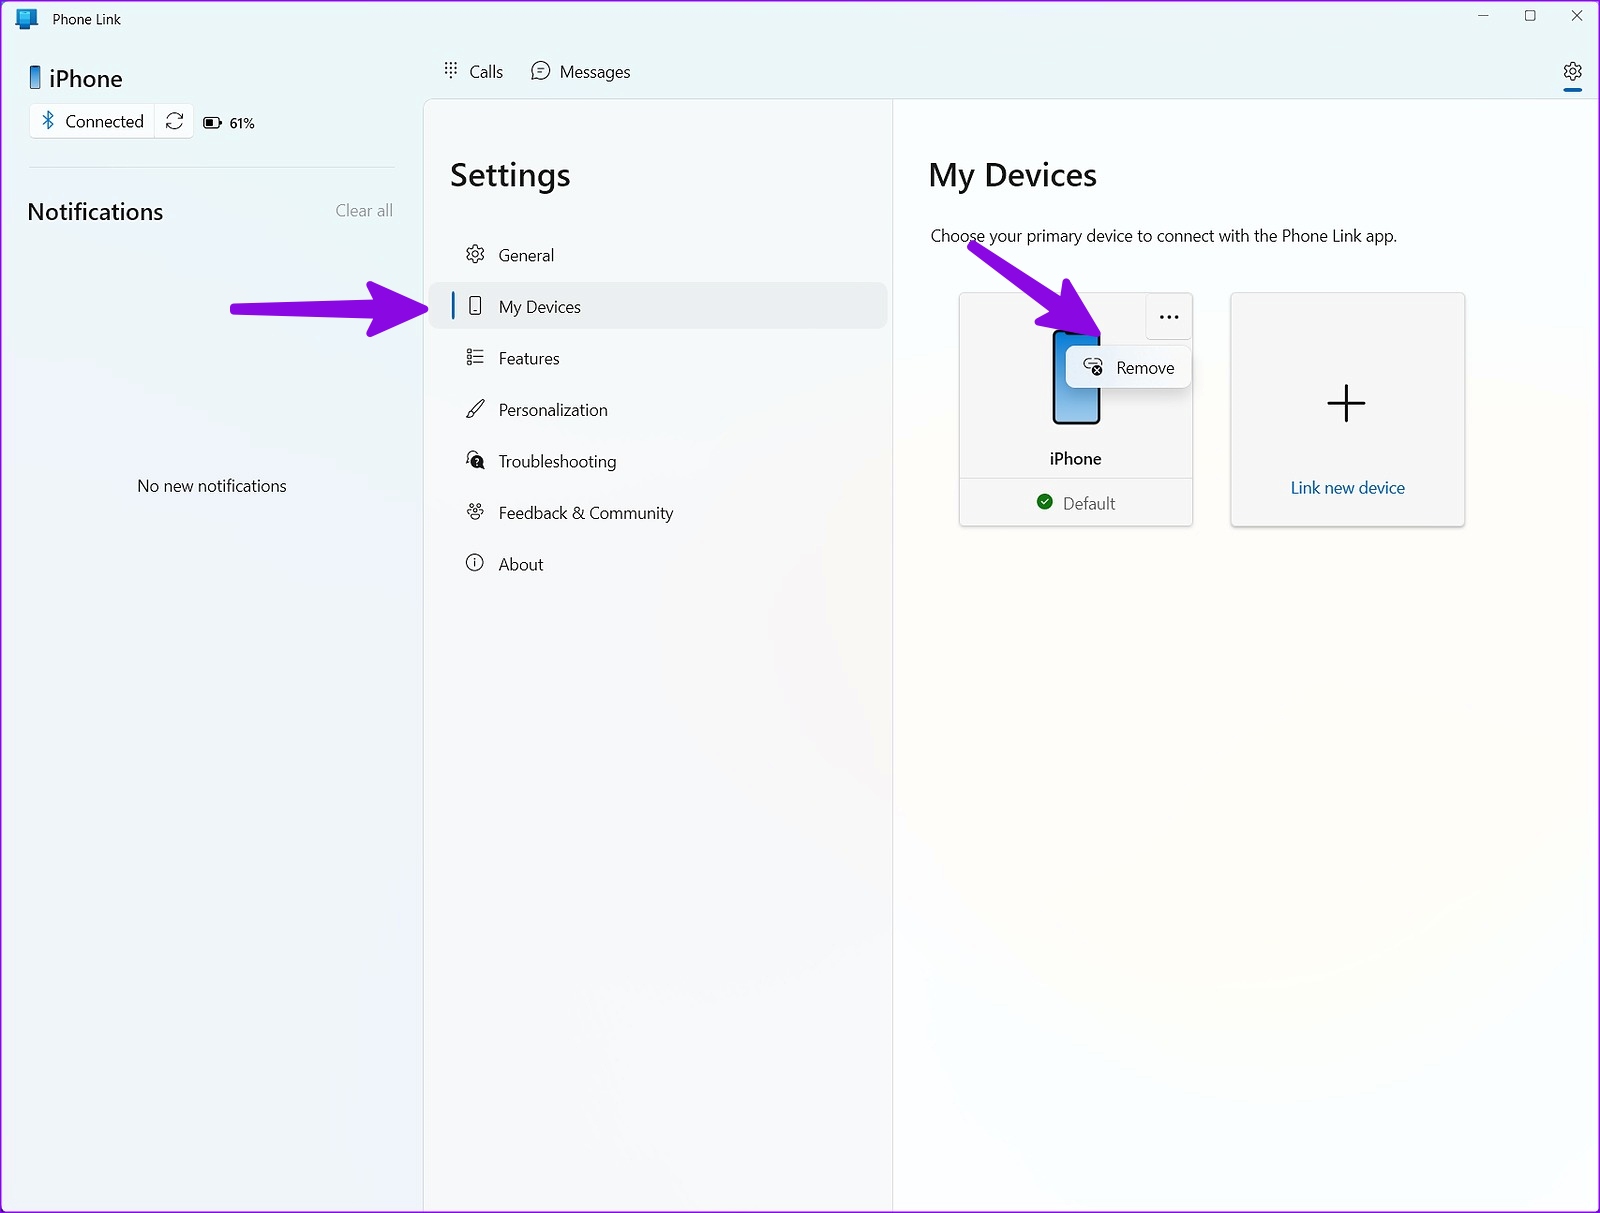Screen dimensions: 1600x1213
Task: Open the Messages tab
Action: tap(580, 71)
